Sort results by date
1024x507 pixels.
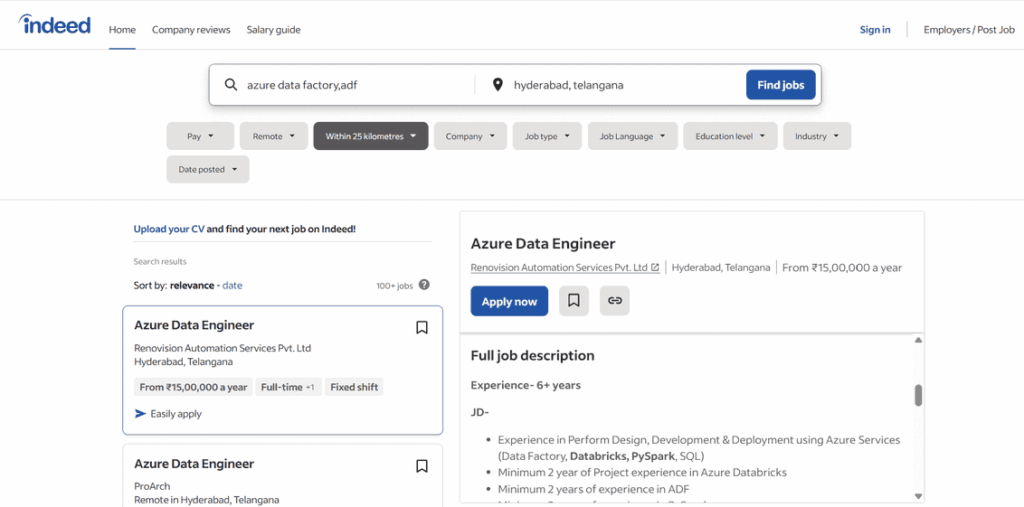232,286
